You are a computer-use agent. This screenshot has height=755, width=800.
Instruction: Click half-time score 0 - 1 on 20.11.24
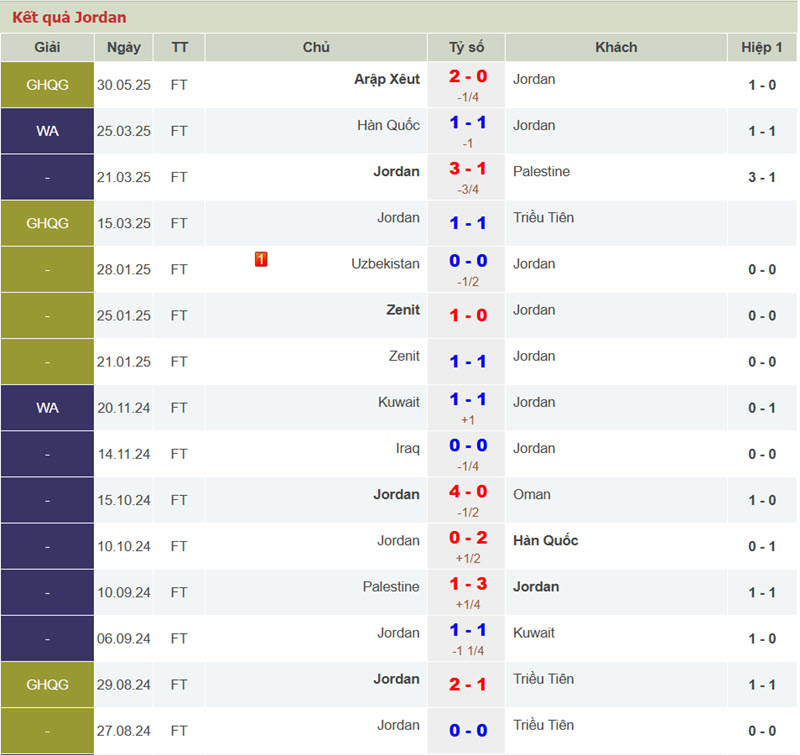coord(762,408)
